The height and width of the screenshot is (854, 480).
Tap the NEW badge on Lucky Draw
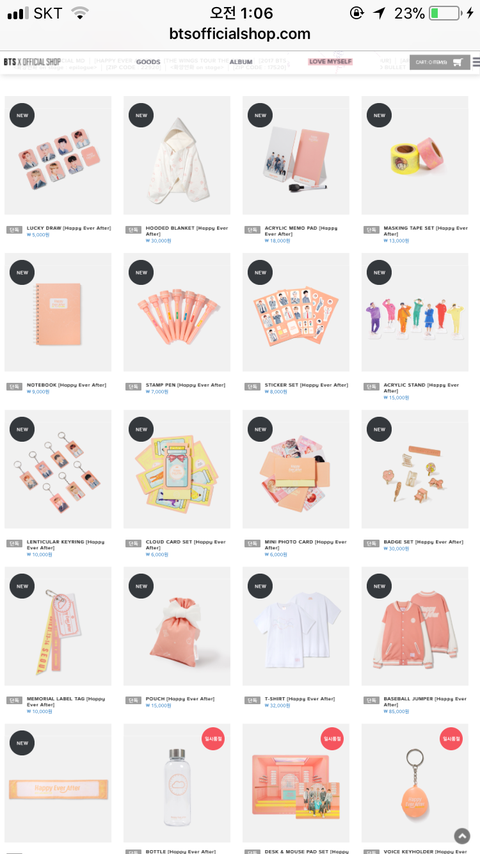point(22,115)
